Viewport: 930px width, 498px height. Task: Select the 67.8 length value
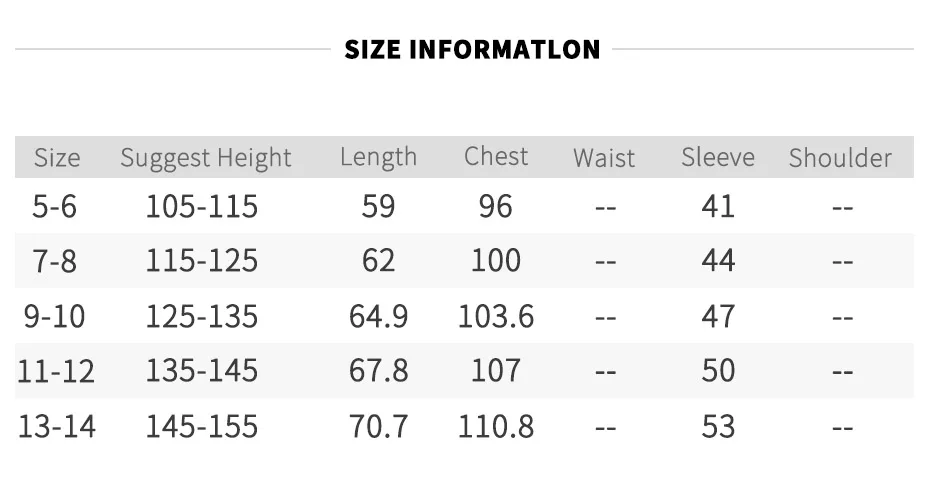pyautogui.click(x=378, y=371)
